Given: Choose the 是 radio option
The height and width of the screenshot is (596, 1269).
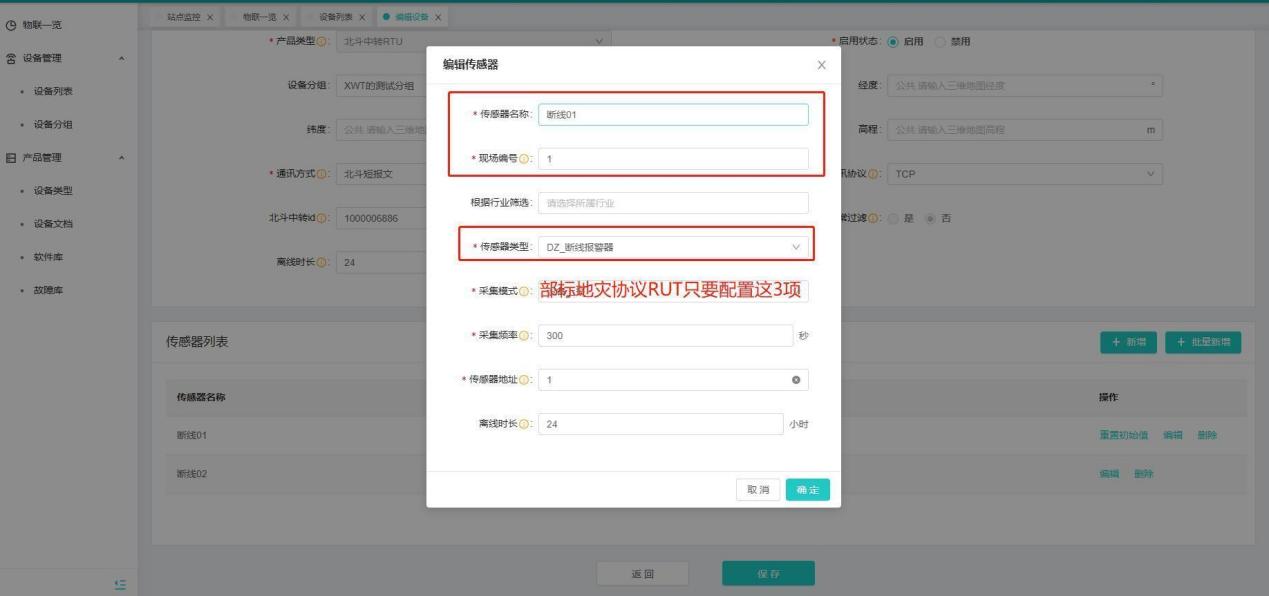Looking at the screenshot, I should click(x=894, y=219).
